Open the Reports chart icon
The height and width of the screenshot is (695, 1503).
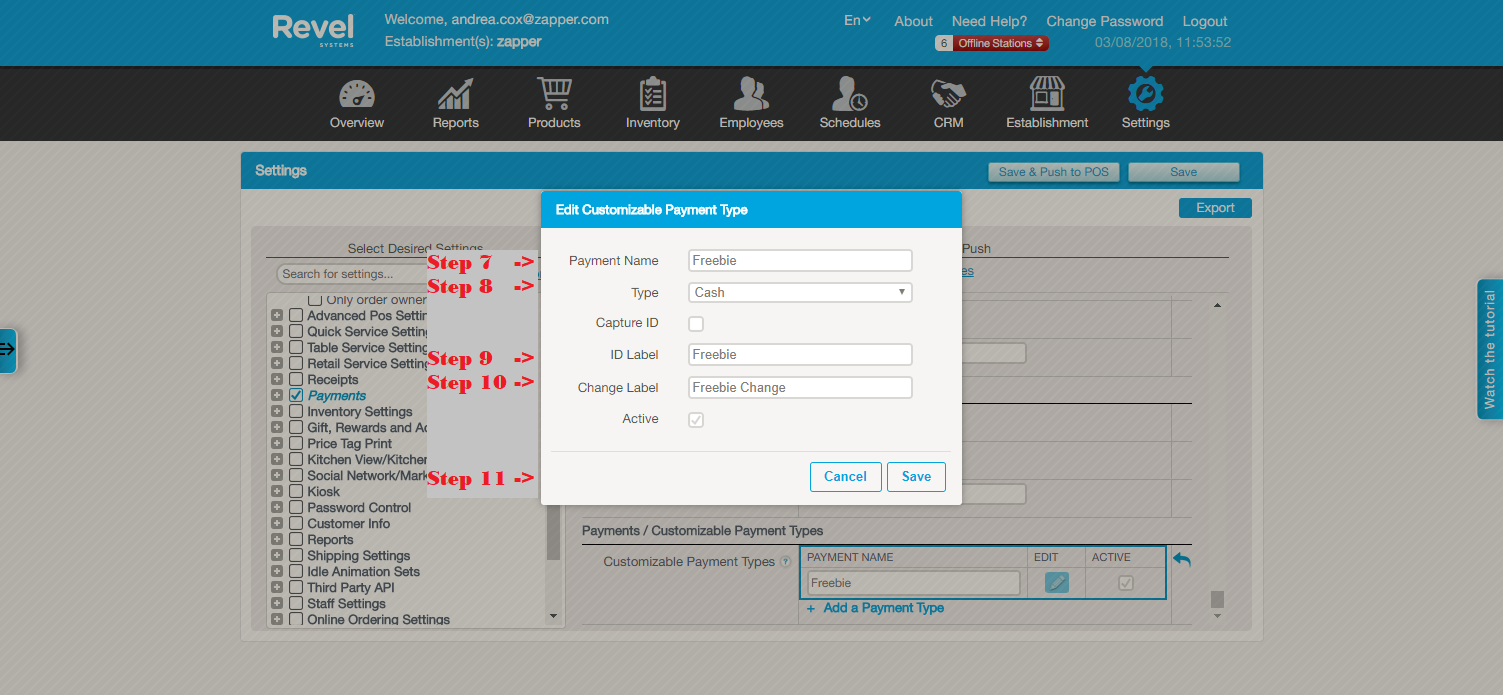(455, 96)
